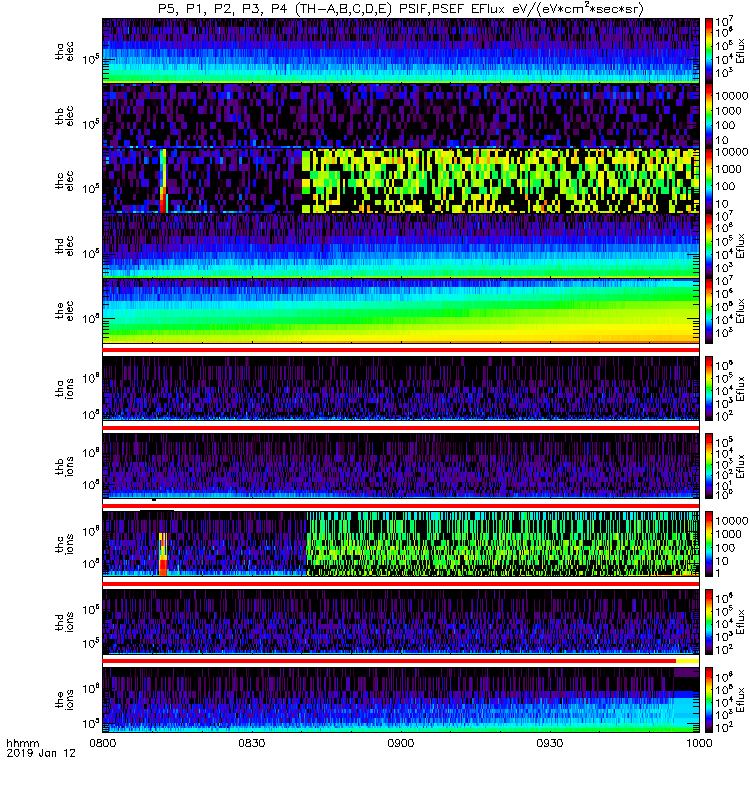The height and width of the screenshot is (800, 750).
Task: Click the thb ions spectrogram panel
Action: click(x=401, y=466)
